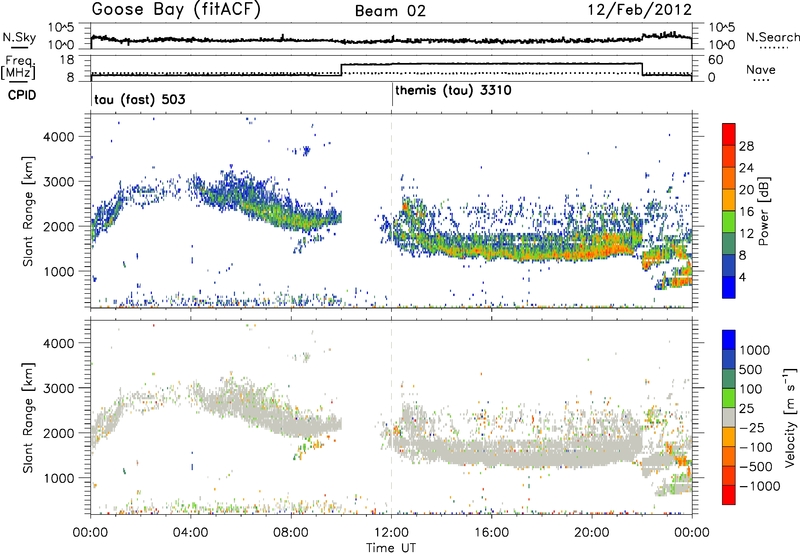
Task: Pick the light green 12–16 dB Power swatch
Action: point(729,222)
